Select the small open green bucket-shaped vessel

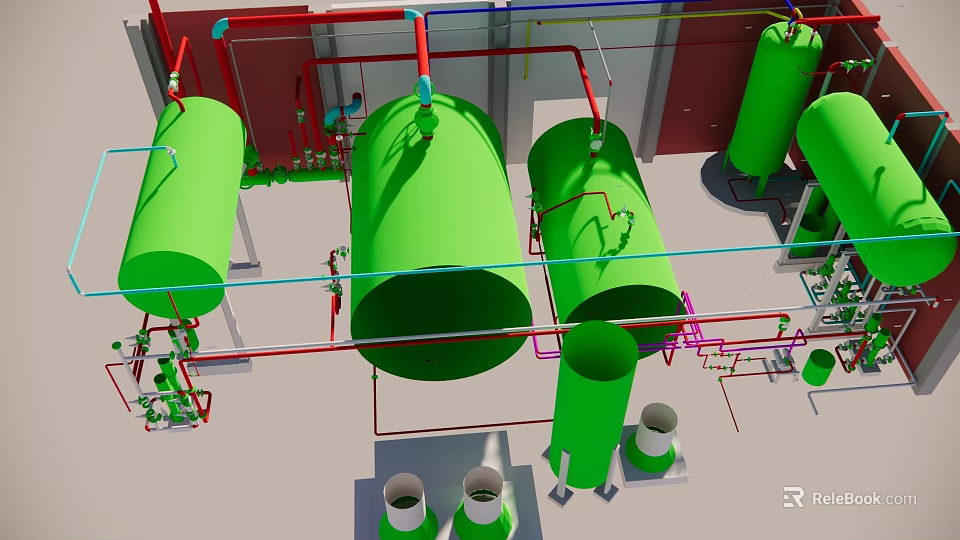pyautogui.click(x=818, y=367)
